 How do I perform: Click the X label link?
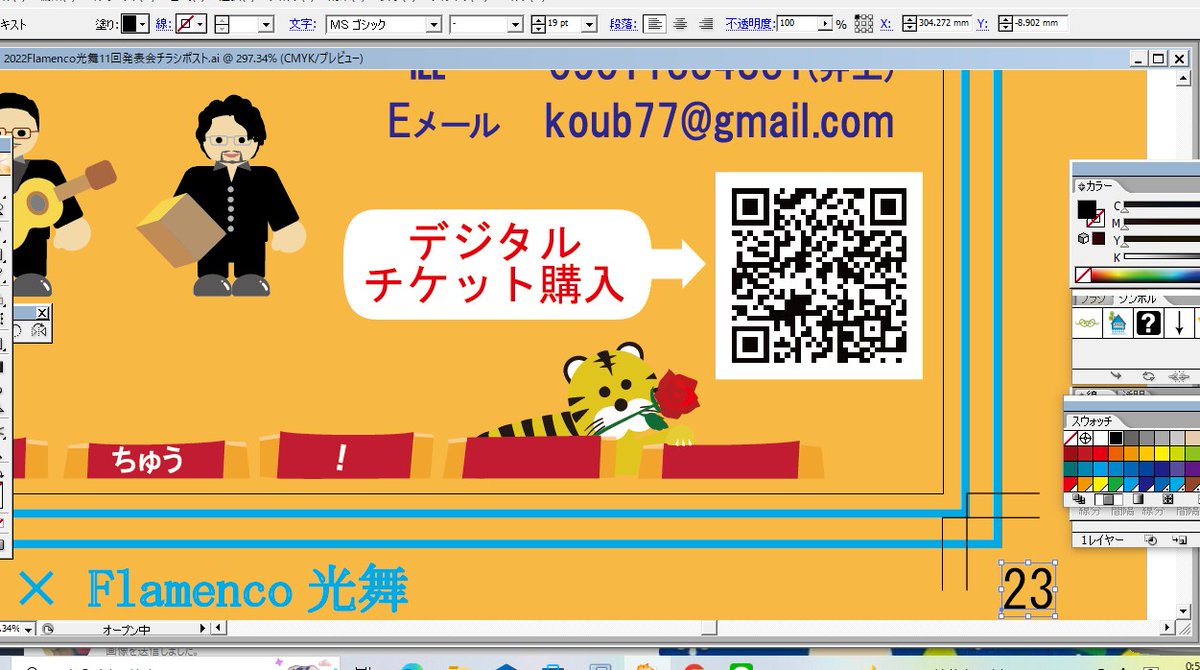click(x=886, y=23)
